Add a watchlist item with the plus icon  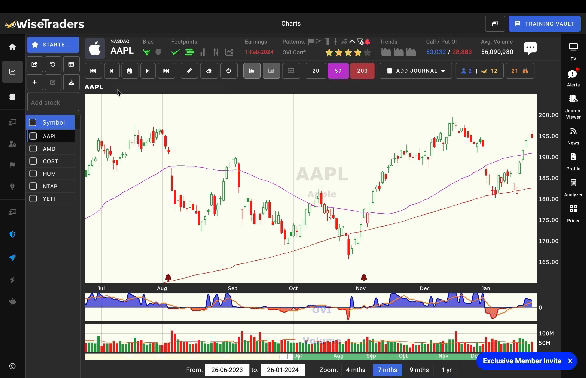34,82
